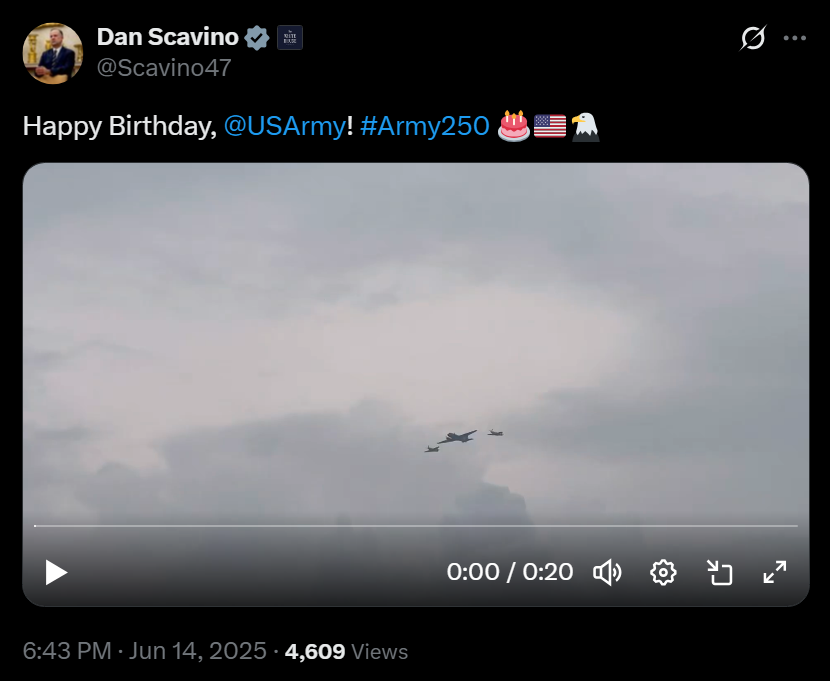Viewport: 830px width, 681px height.
Task: Open the three-dot More options menu
Action: (x=794, y=39)
